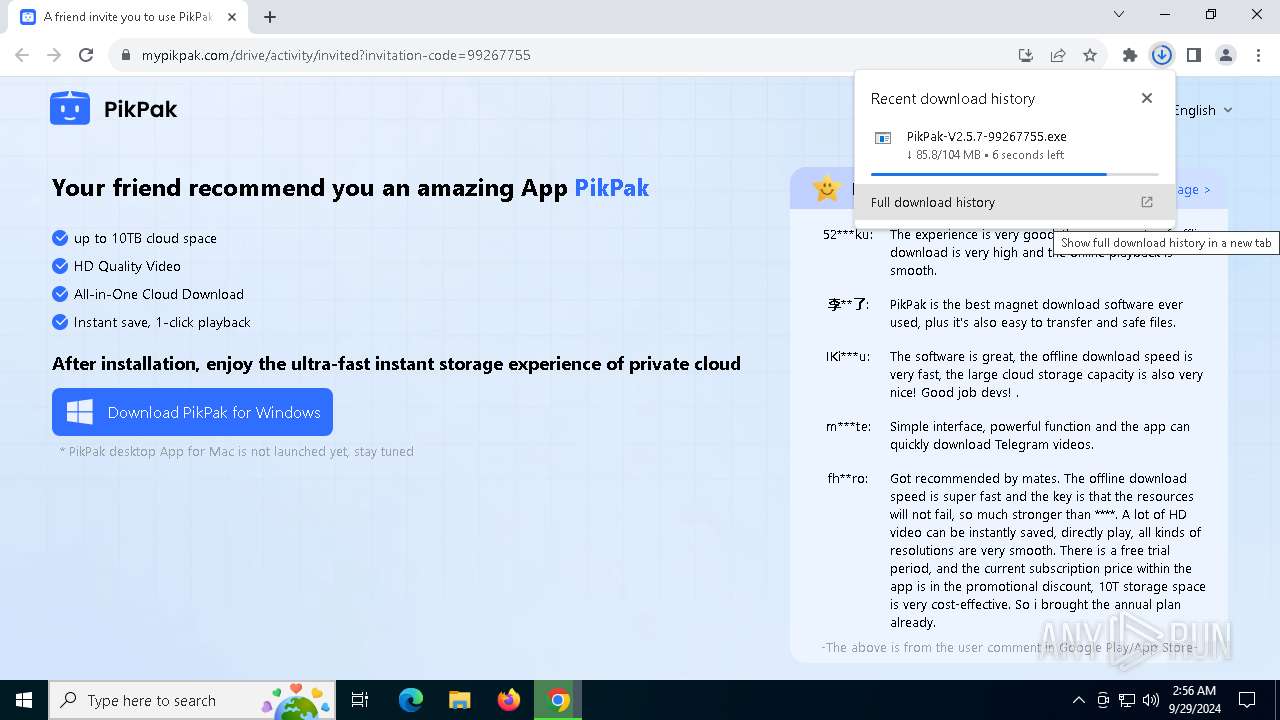Go back to the previous page
The height and width of the screenshot is (720, 1280).
(x=22, y=55)
